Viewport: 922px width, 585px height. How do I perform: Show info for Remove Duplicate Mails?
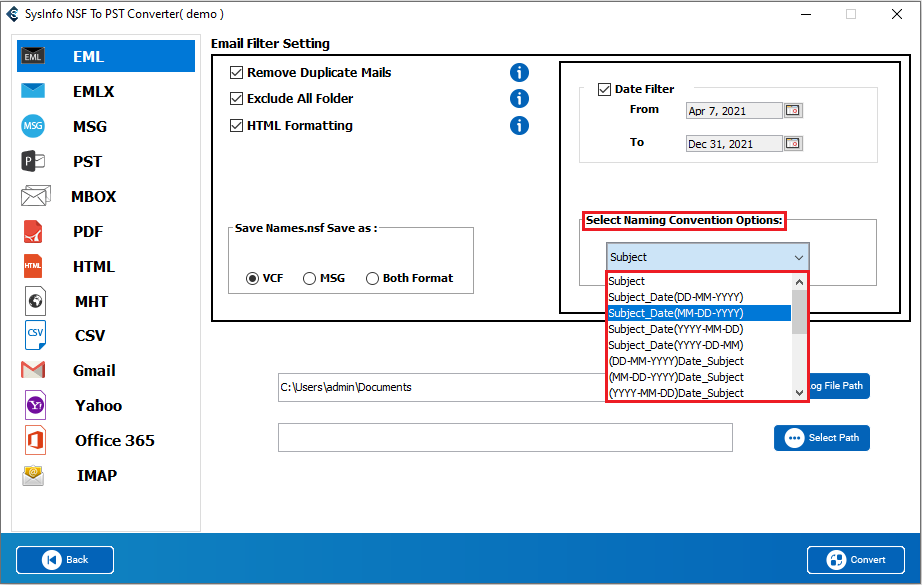pyautogui.click(x=519, y=72)
